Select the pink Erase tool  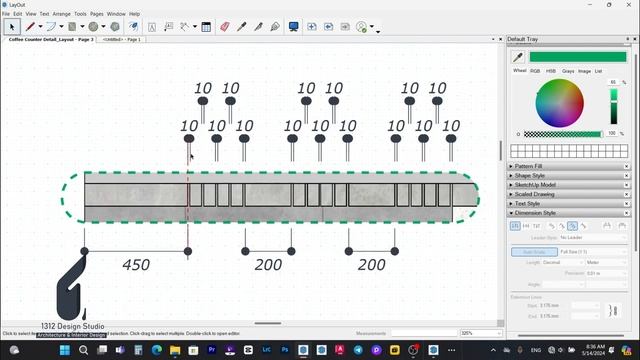(224, 27)
